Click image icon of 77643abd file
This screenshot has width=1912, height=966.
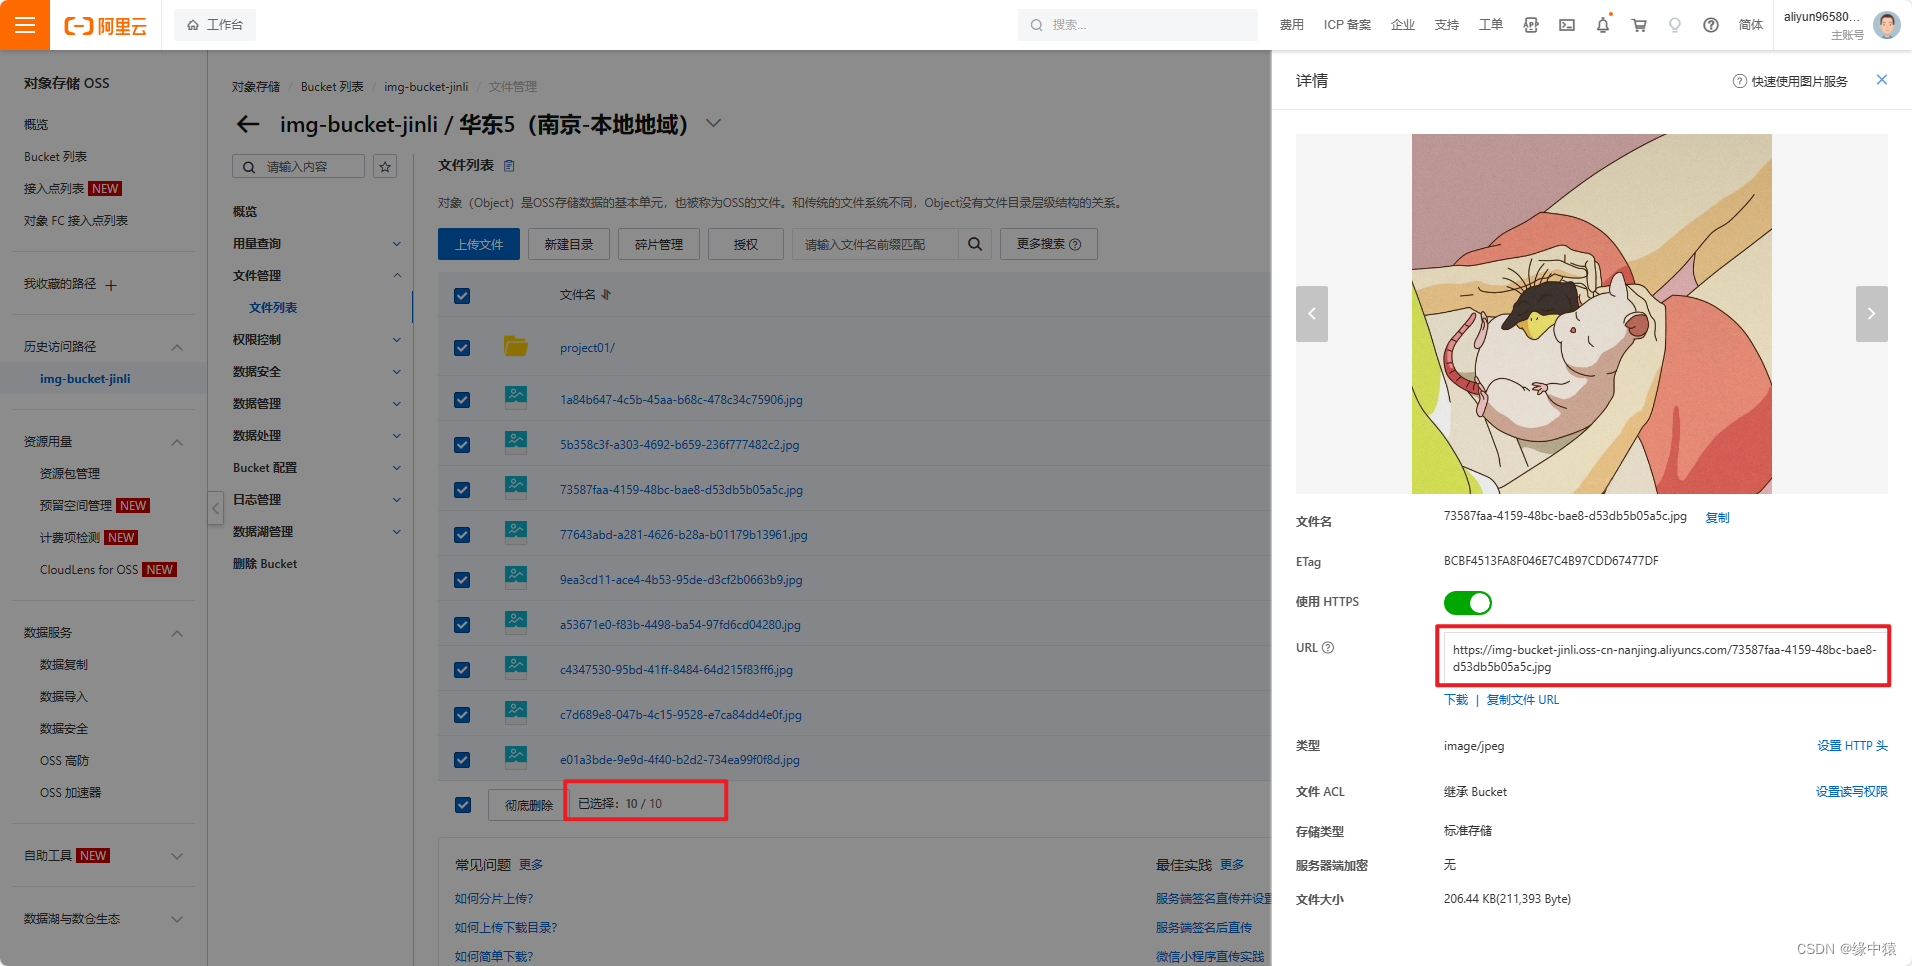pos(516,531)
